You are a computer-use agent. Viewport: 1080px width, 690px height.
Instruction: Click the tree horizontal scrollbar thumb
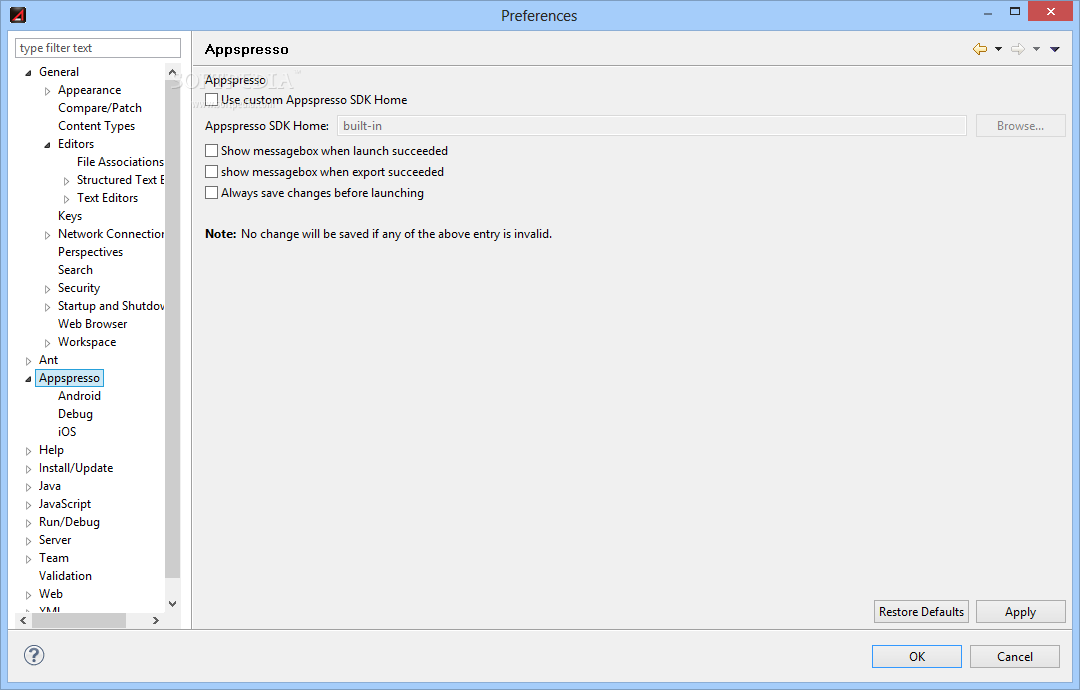79,620
